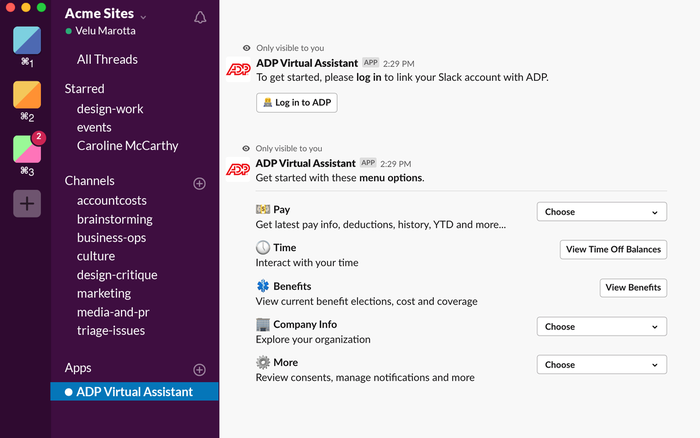Click 'Explore your organization' description
The width and height of the screenshot is (700, 438).
click(313, 340)
